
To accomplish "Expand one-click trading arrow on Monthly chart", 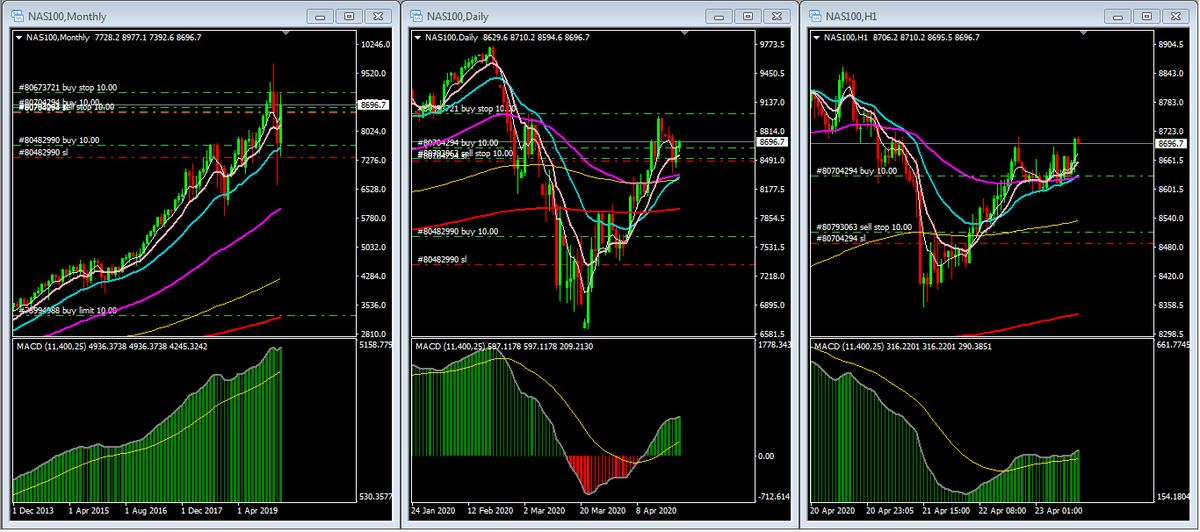I will 17,37.
